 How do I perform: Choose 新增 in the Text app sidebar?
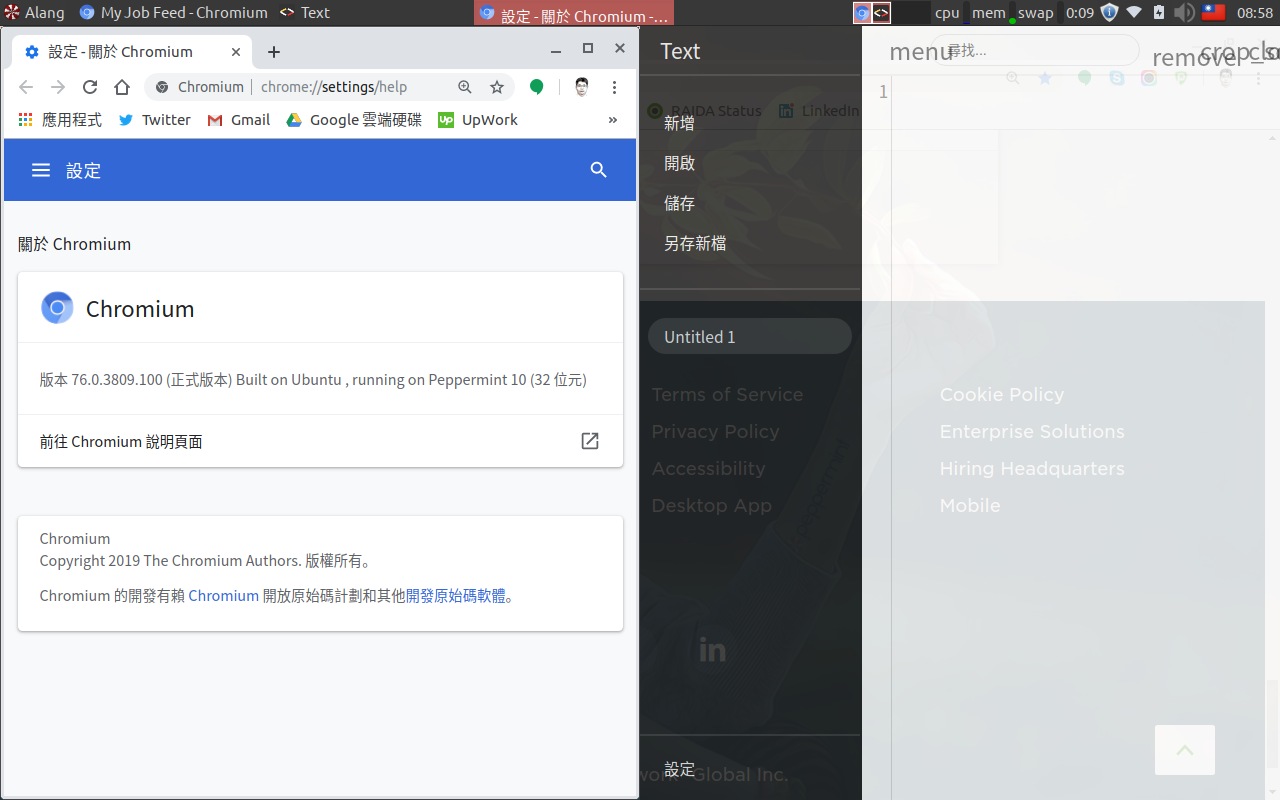(680, 123)
